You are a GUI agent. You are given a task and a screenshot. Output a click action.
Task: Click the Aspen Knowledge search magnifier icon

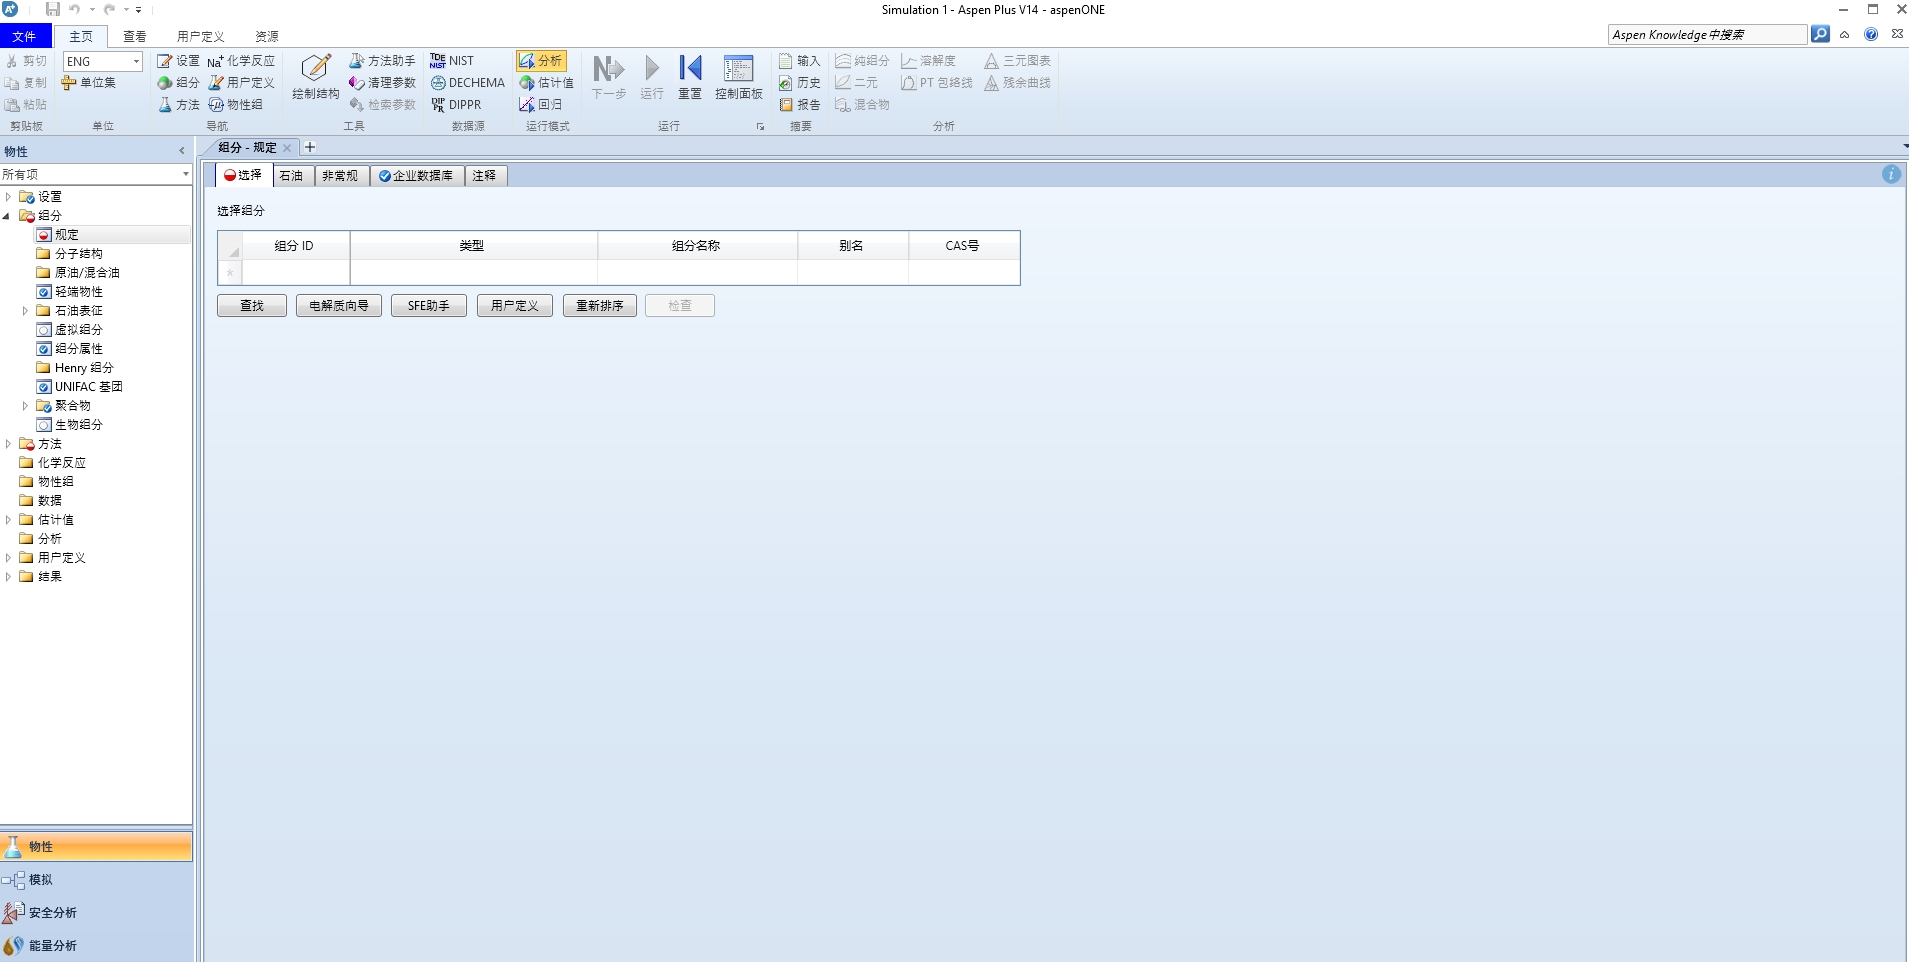click(x=1820, y=34)
